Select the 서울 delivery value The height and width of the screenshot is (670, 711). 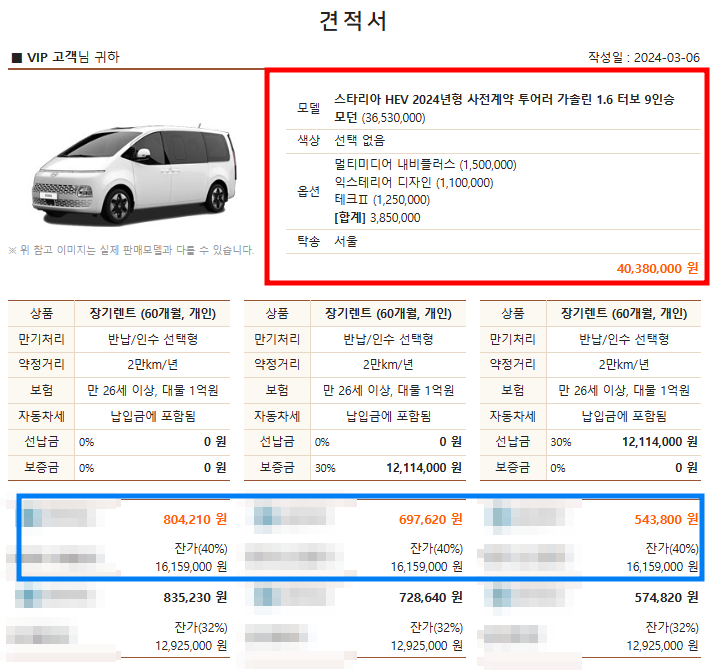(x=346, y=241)
